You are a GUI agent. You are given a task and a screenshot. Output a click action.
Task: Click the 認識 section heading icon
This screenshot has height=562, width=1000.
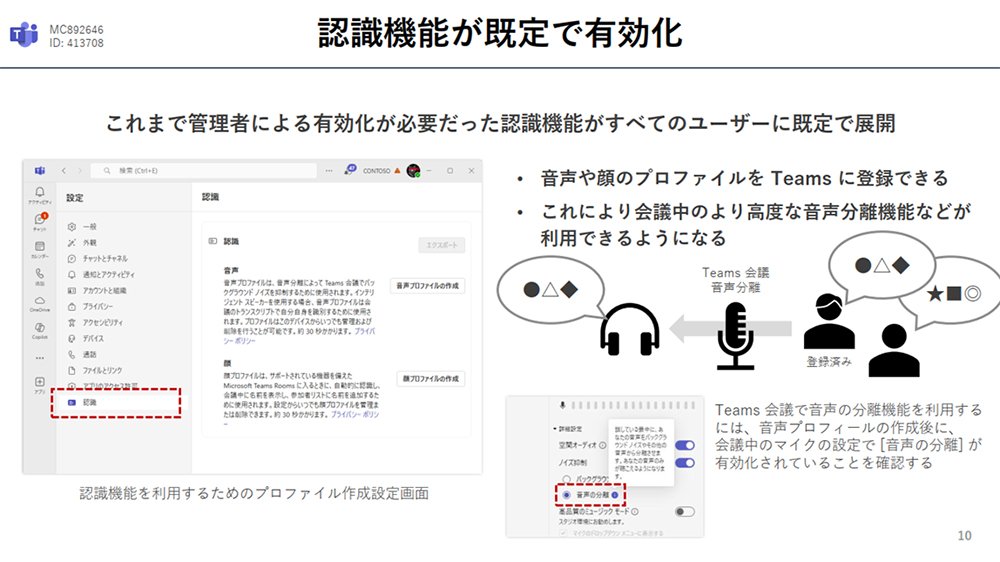point(213,241)
